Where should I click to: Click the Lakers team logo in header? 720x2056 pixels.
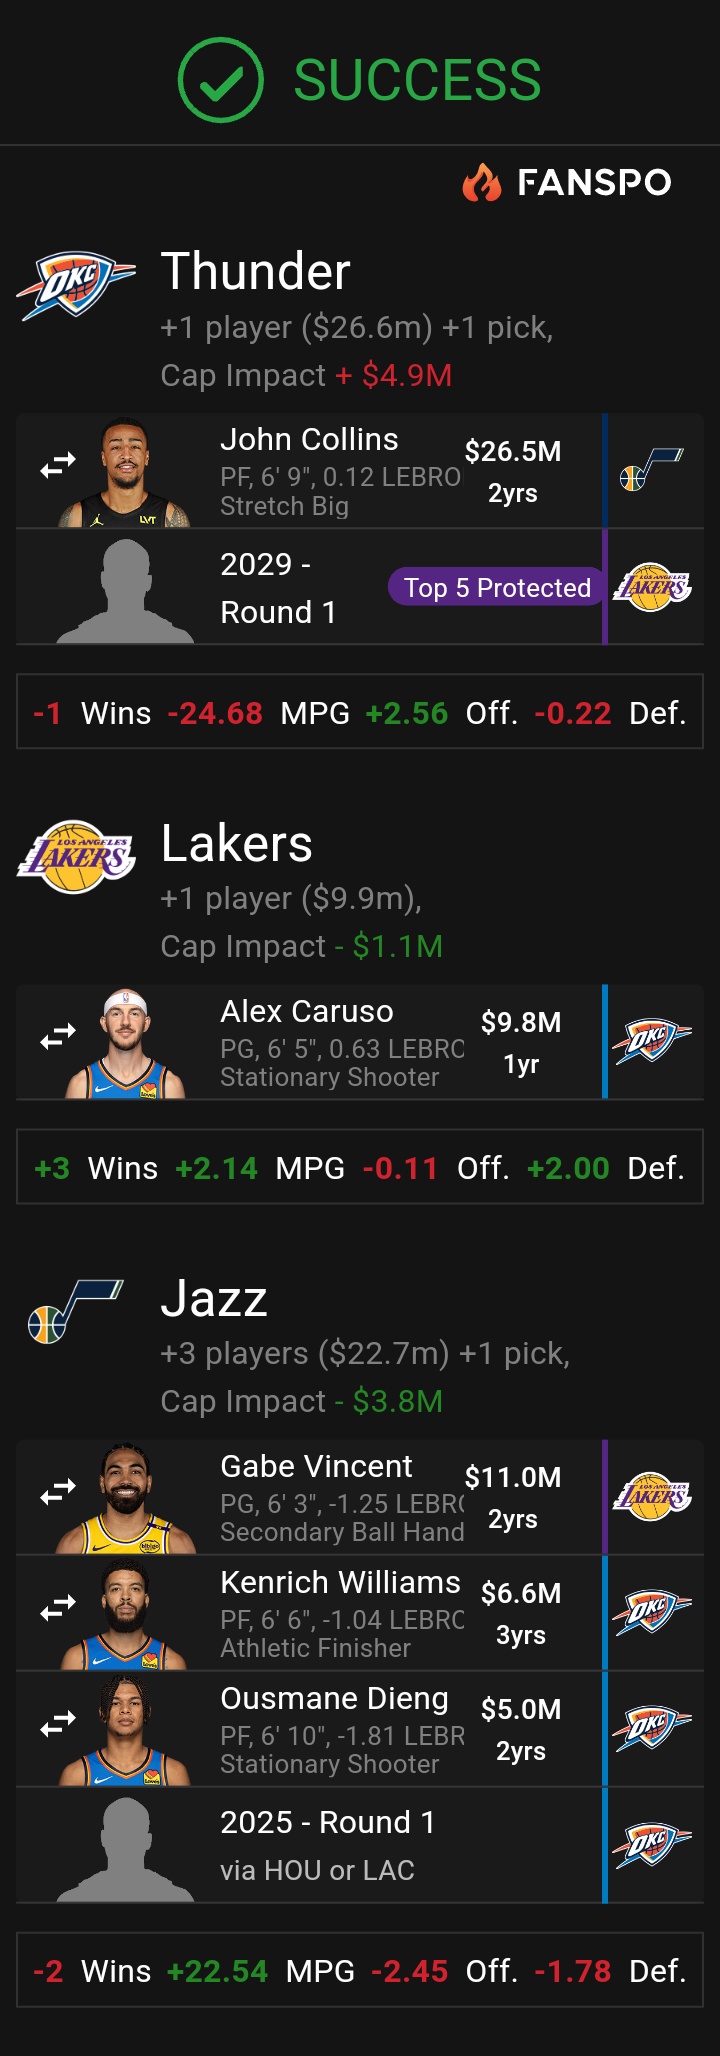76,857
